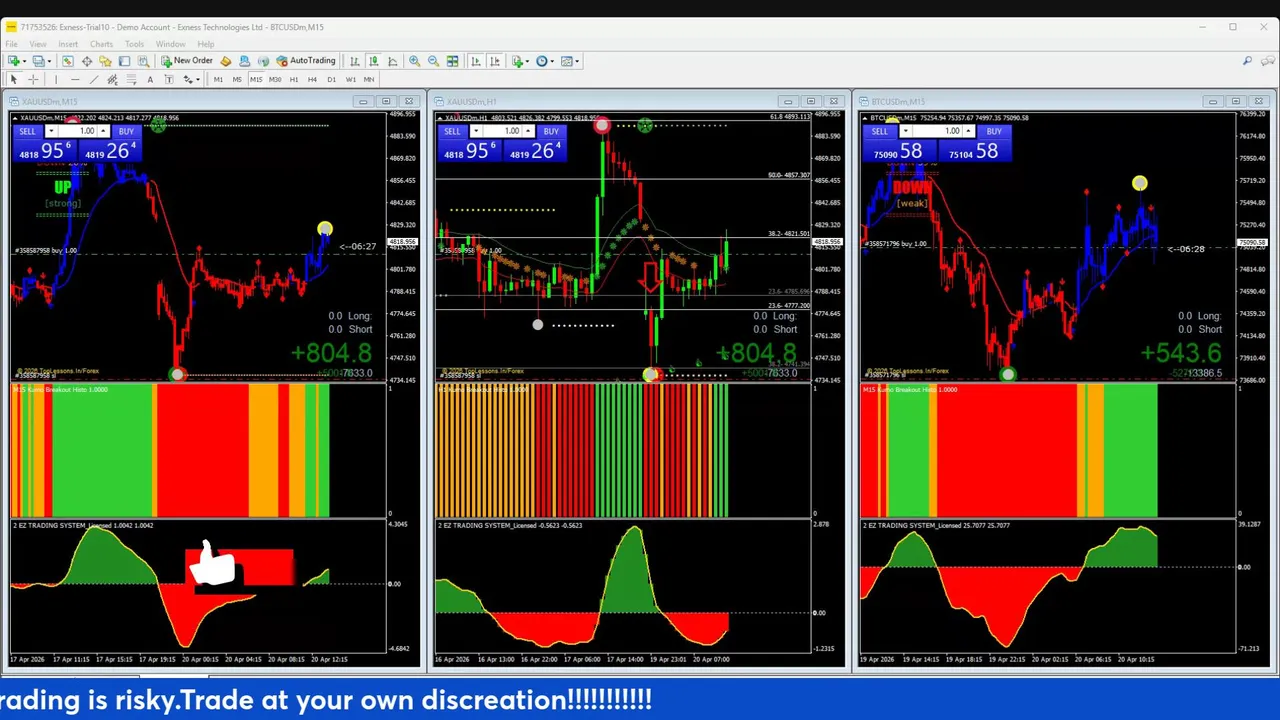Select the horizontal line drawing tool

click(75, 79)
